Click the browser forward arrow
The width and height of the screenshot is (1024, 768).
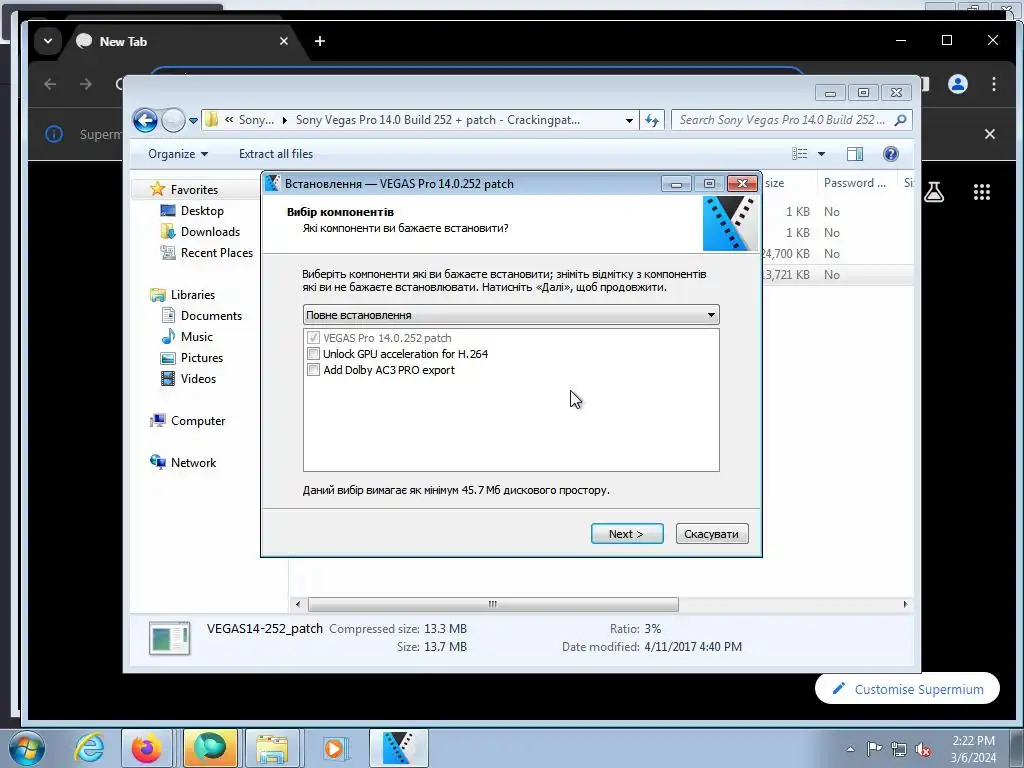[86, 84]
